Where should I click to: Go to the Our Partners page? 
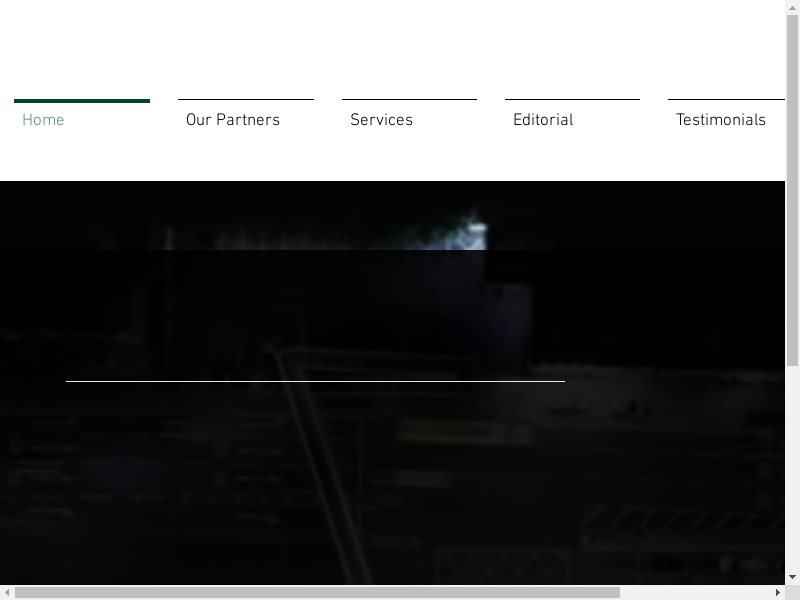pyautogui.click(x=233, y=120)
